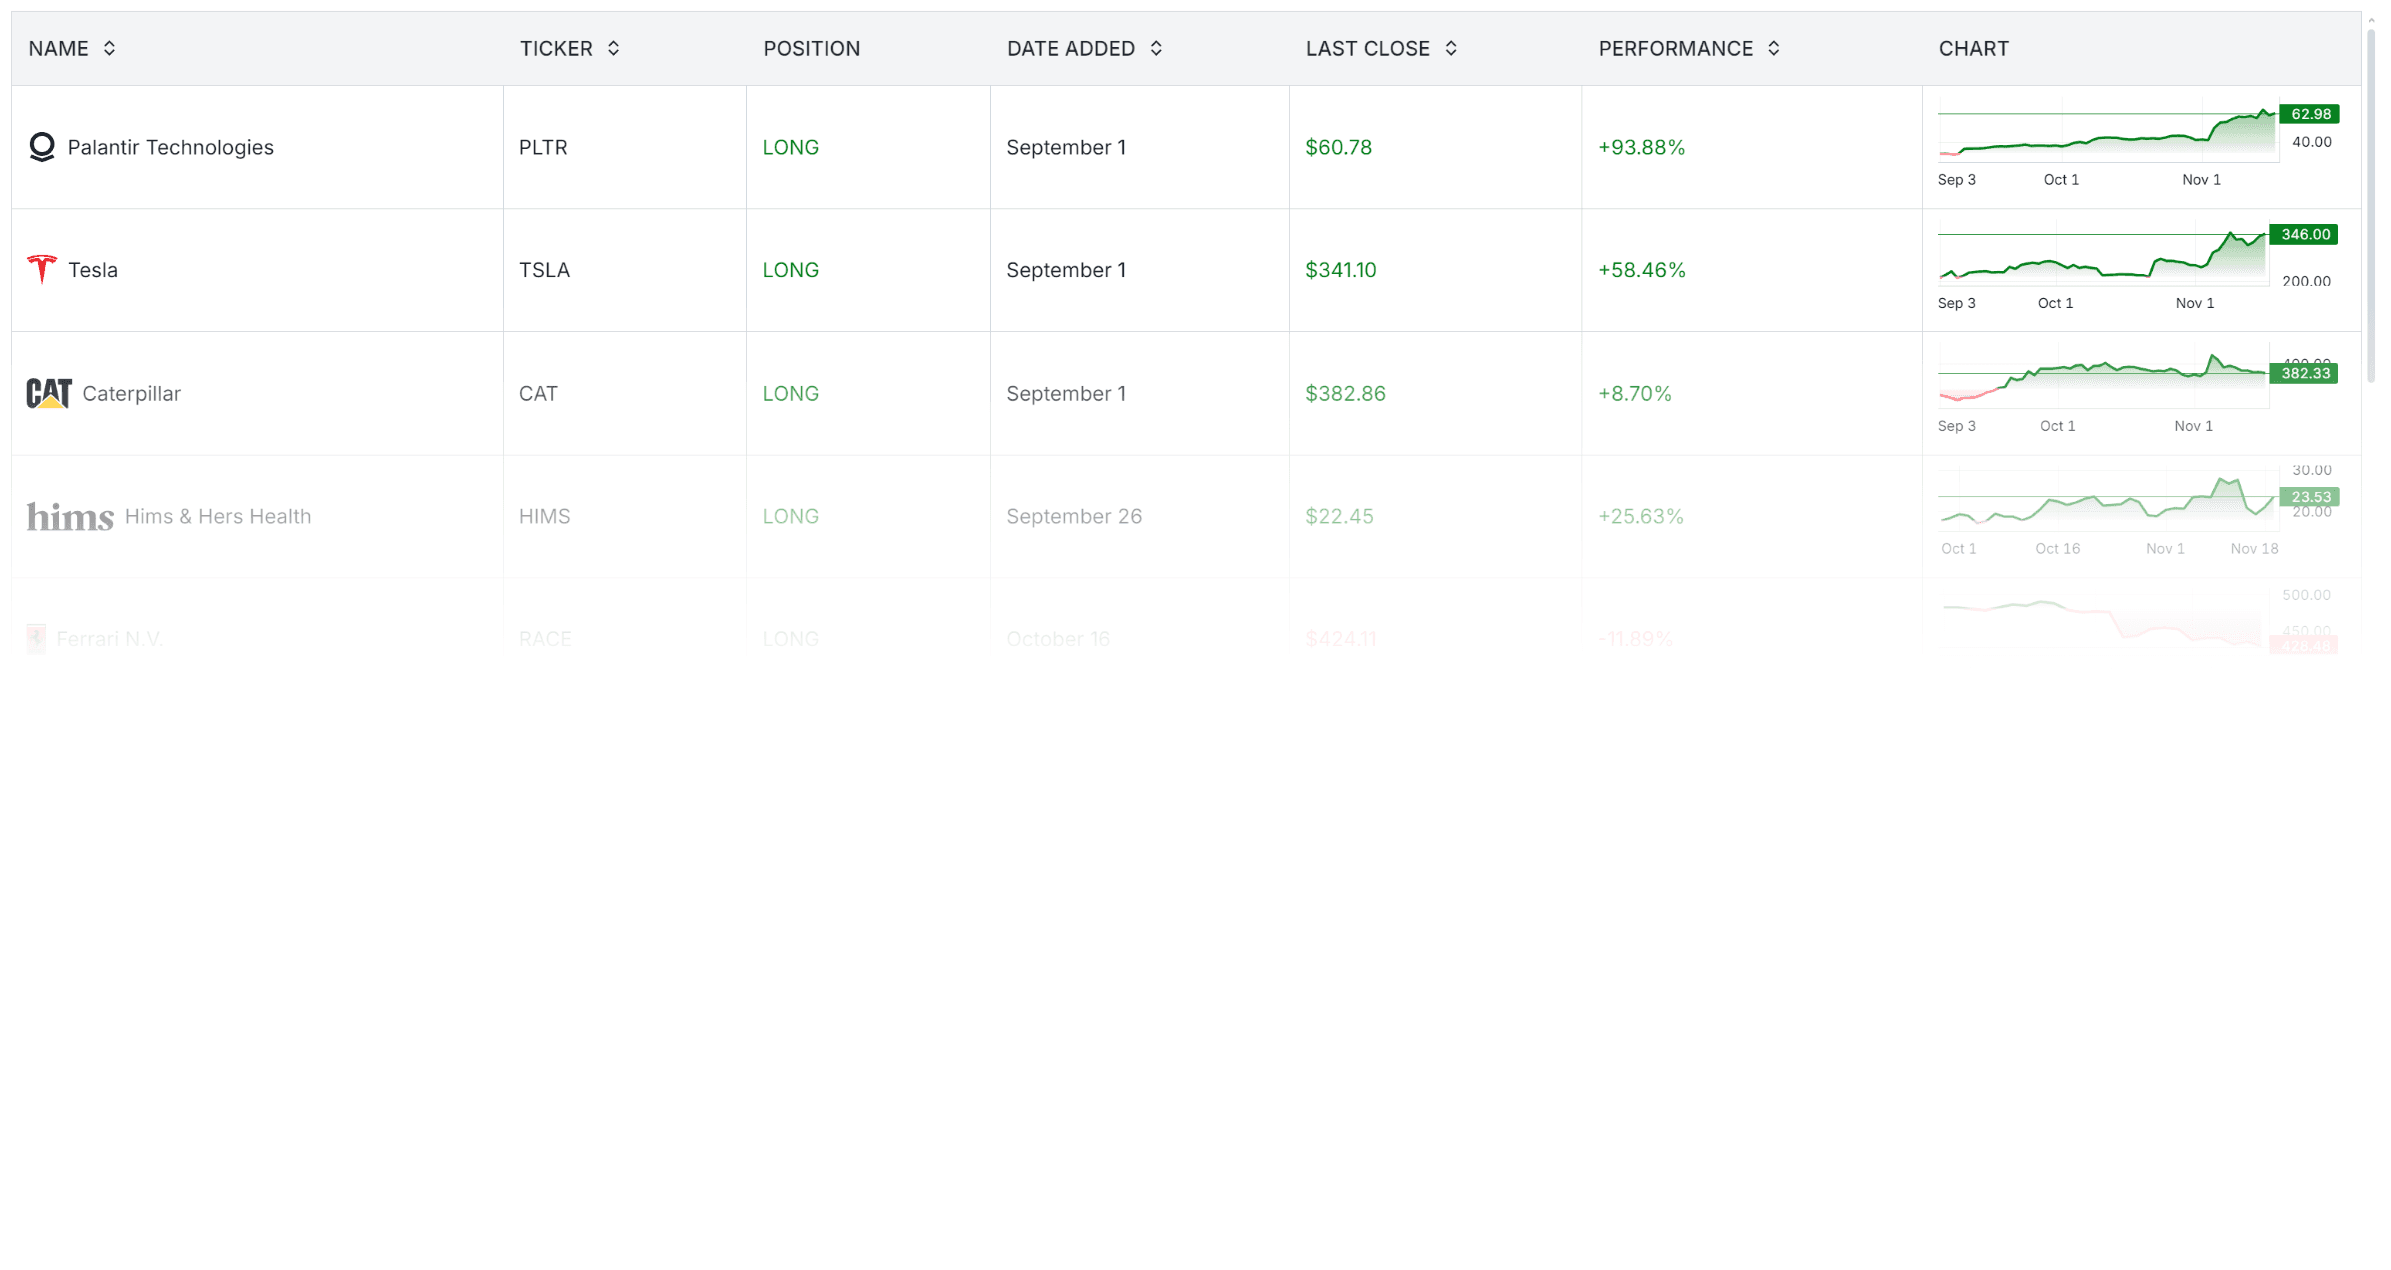This screenshot has width=2391, height=1270.
Task: Click LONG position in the Caterpillar row
Action: point(790,393)
